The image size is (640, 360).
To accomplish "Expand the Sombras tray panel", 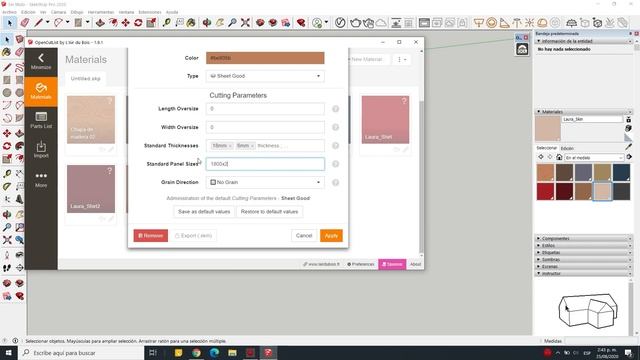I will click(x=584, y=259).
